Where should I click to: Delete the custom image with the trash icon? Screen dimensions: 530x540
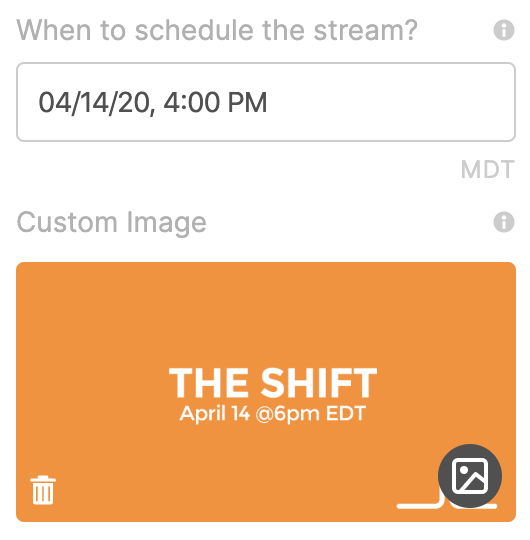(x=43, y=490)
